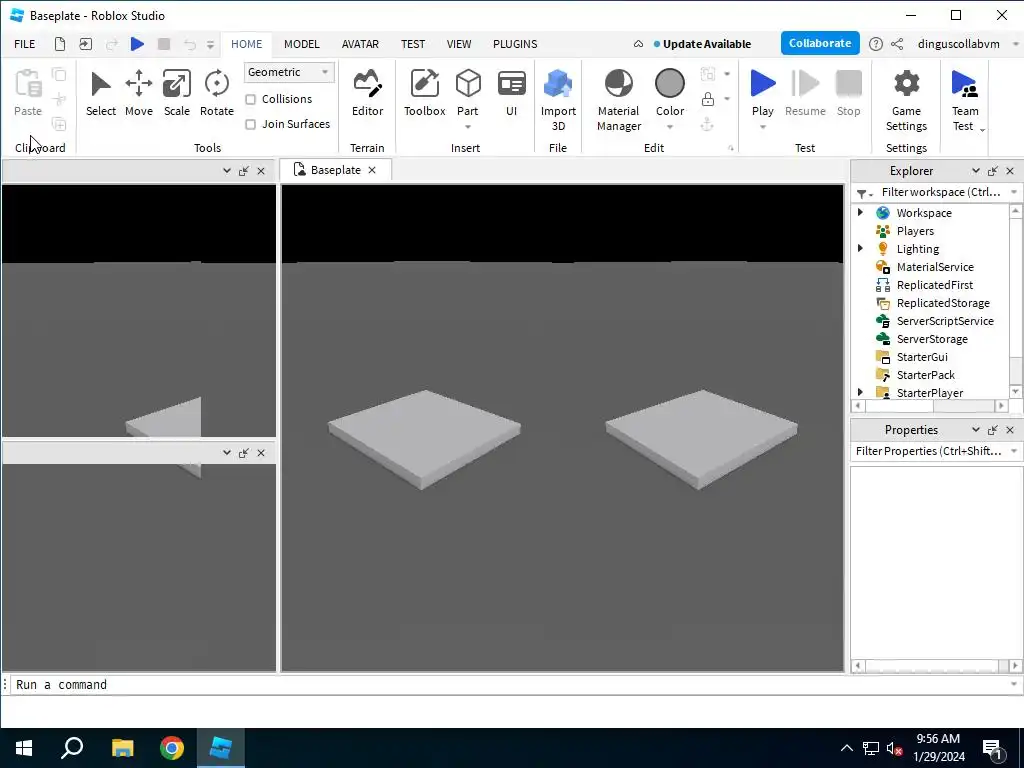Click the lock tool icon in Edit section
Viewport: 1024px width, 768px height.
(x=707, y=99)
